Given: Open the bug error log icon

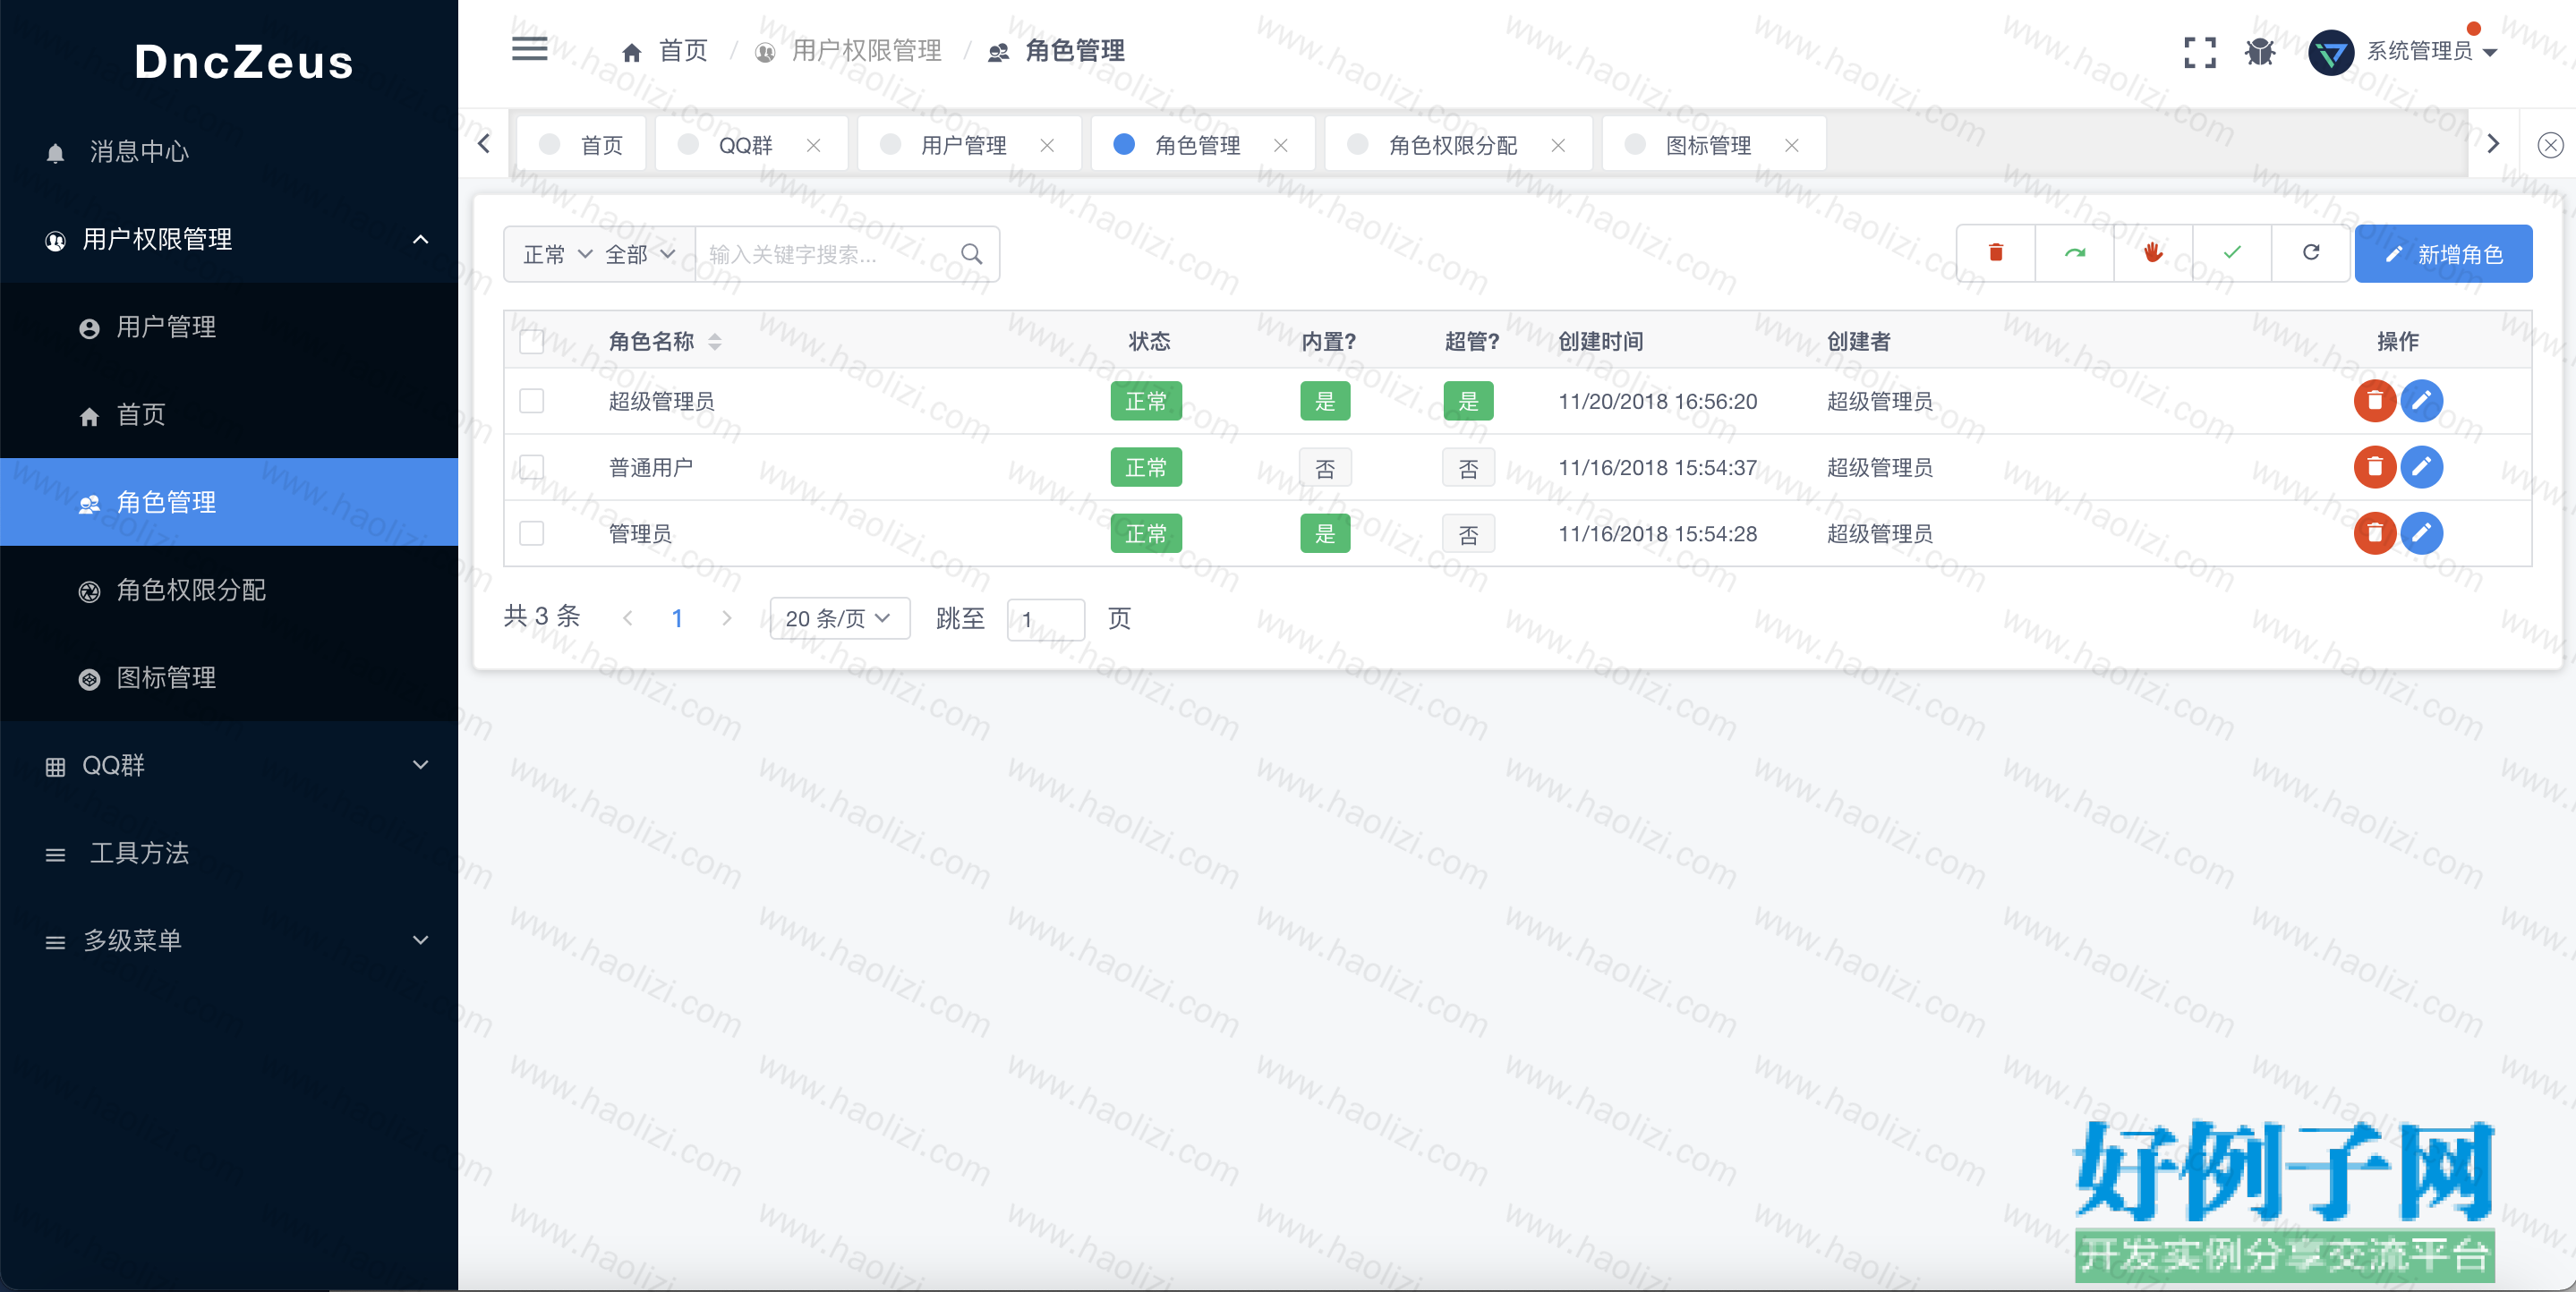Looking at the screenshot, I should (x=2259, y=51).
